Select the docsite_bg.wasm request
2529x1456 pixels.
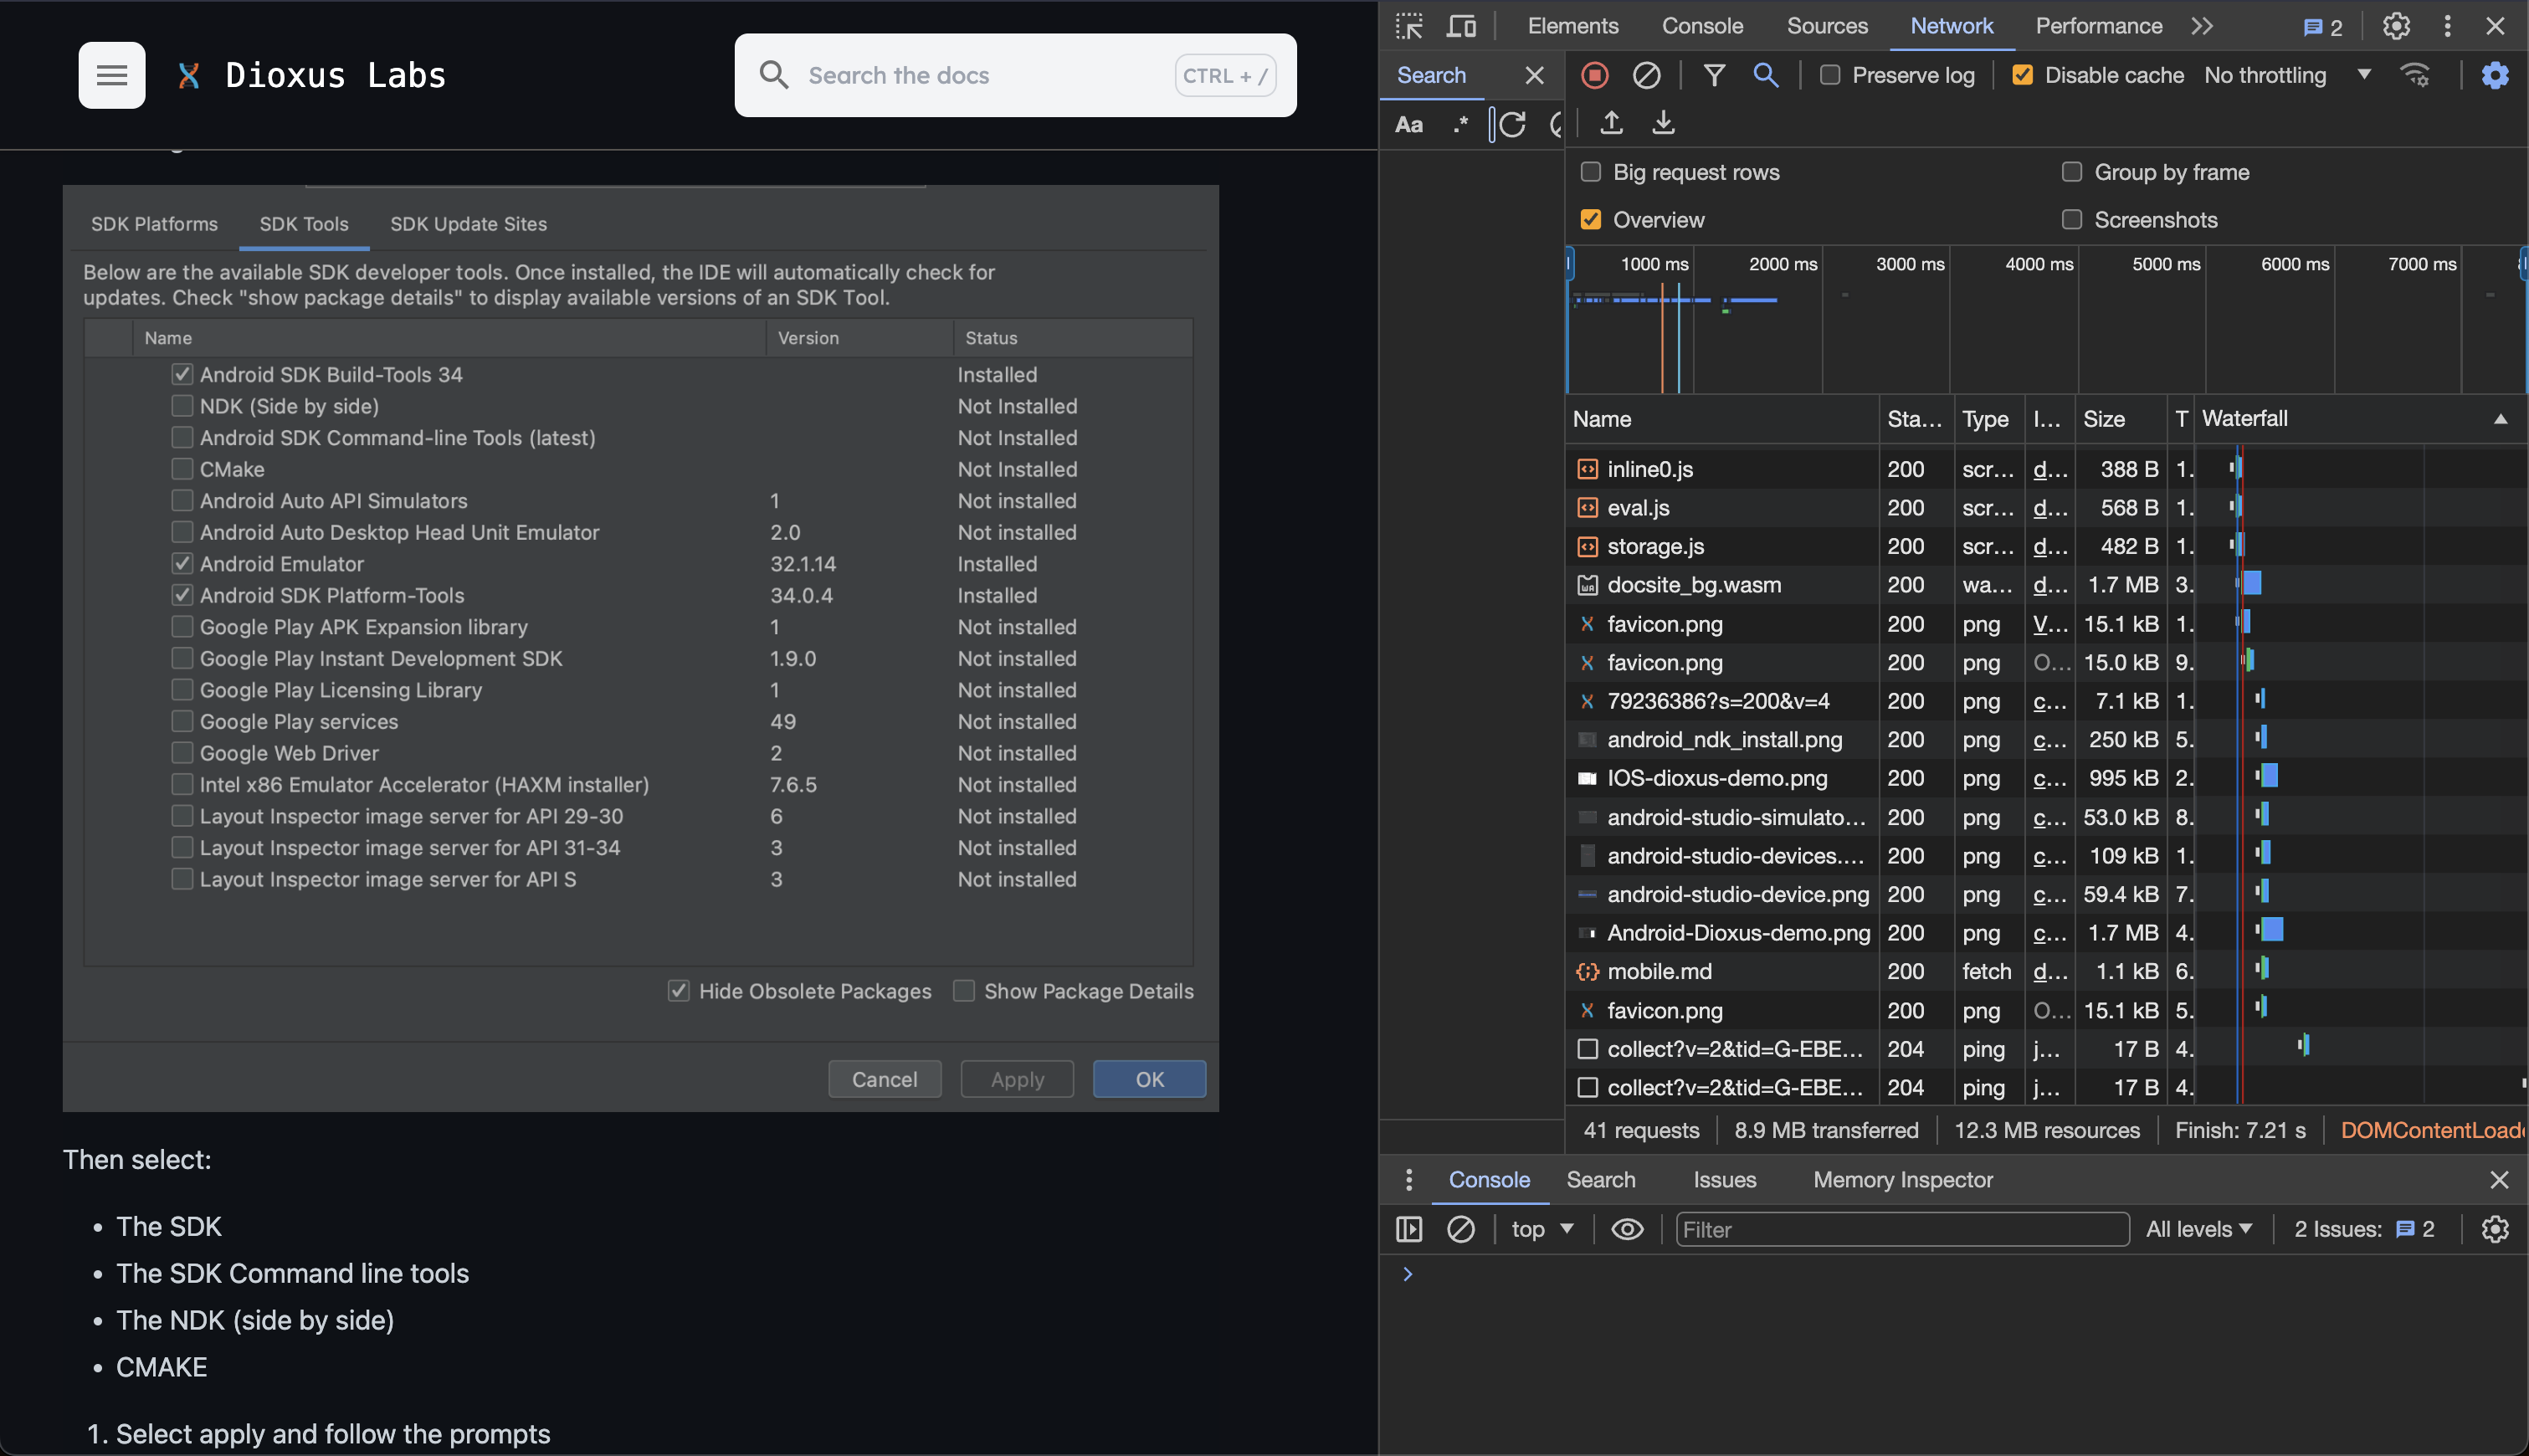(x=1693, y=585)
